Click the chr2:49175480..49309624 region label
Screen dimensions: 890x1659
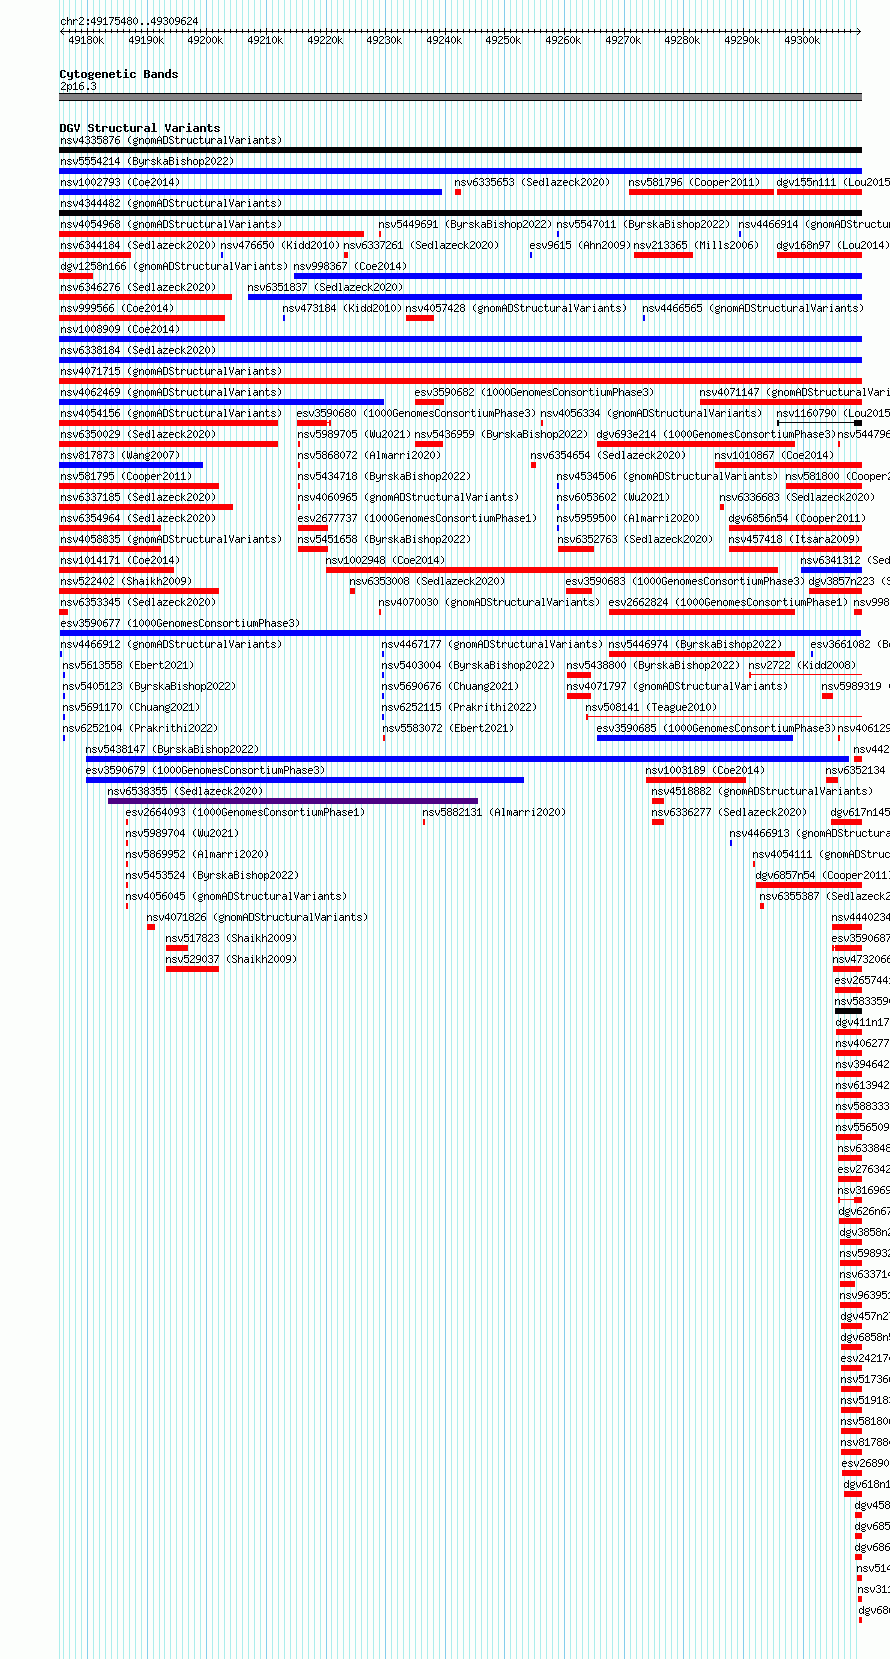point(129,21)
